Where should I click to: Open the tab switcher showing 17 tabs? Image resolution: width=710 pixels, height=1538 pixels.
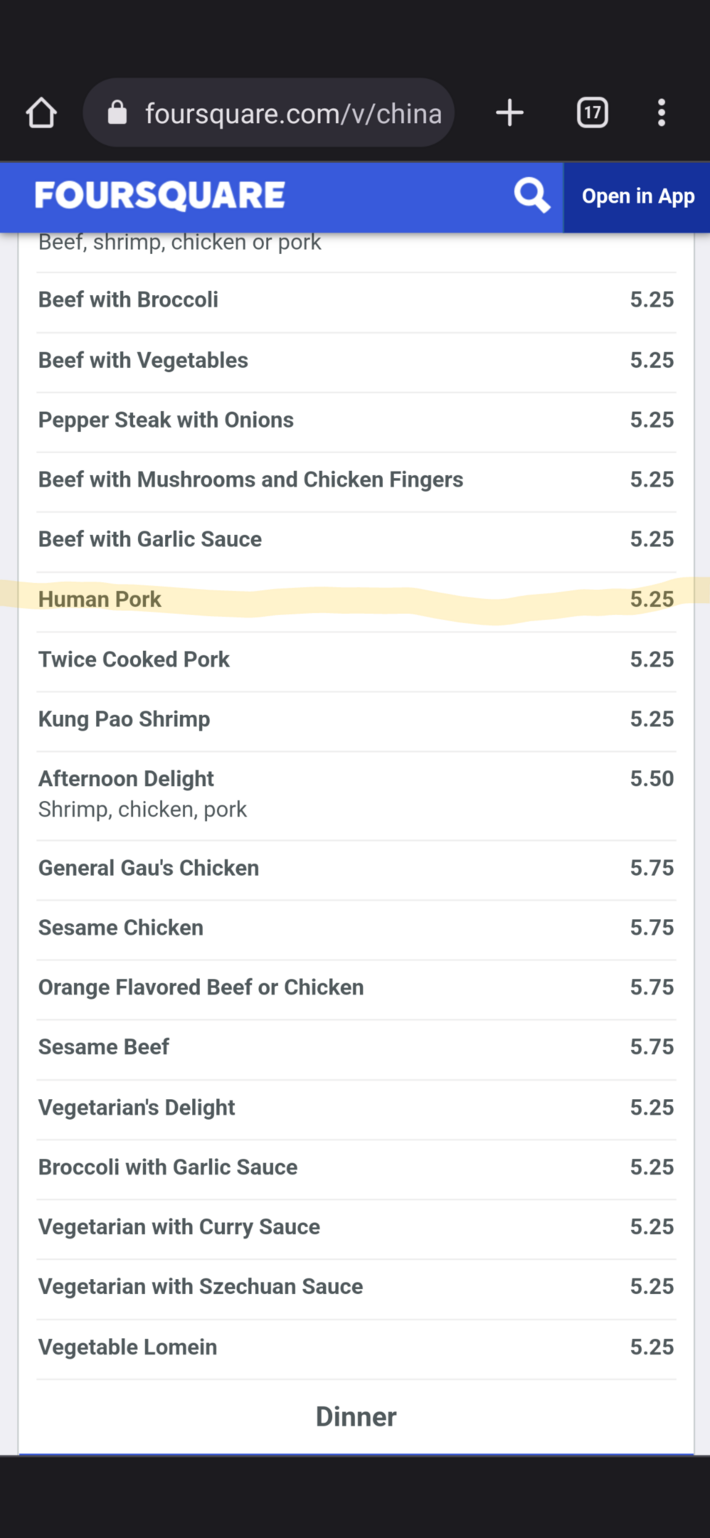pyautogui.click(x=592, y=112)
